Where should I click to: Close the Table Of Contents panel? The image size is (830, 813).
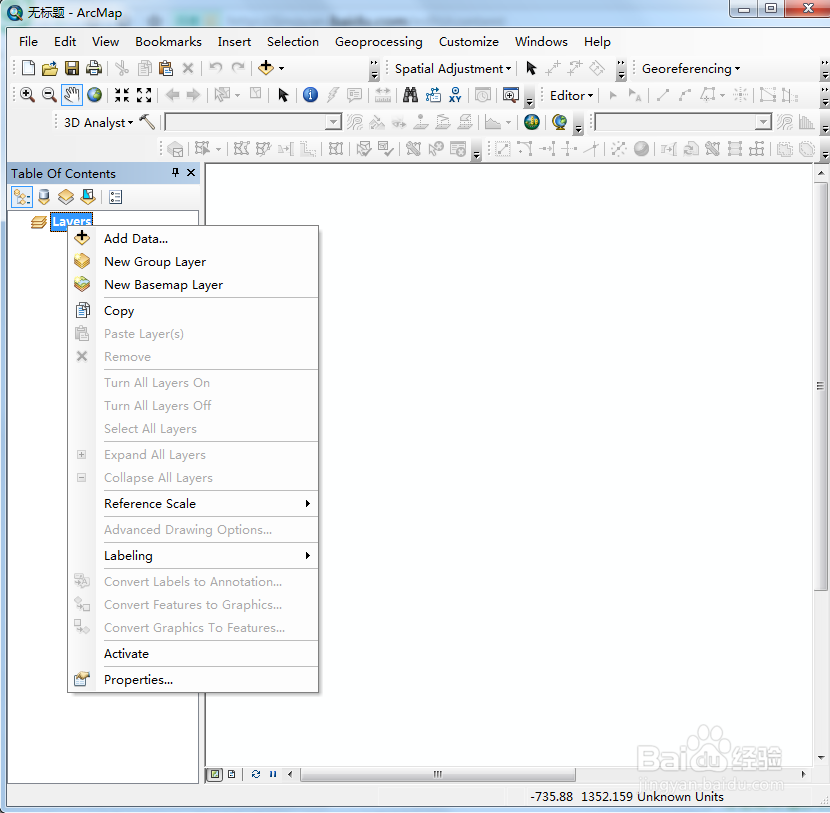[191, 173]
